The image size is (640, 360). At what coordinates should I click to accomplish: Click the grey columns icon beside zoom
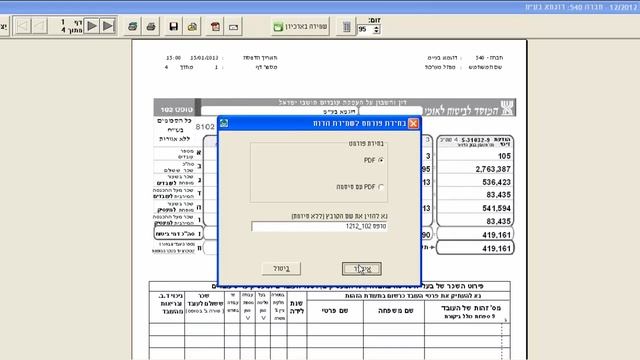click(347, 27)
